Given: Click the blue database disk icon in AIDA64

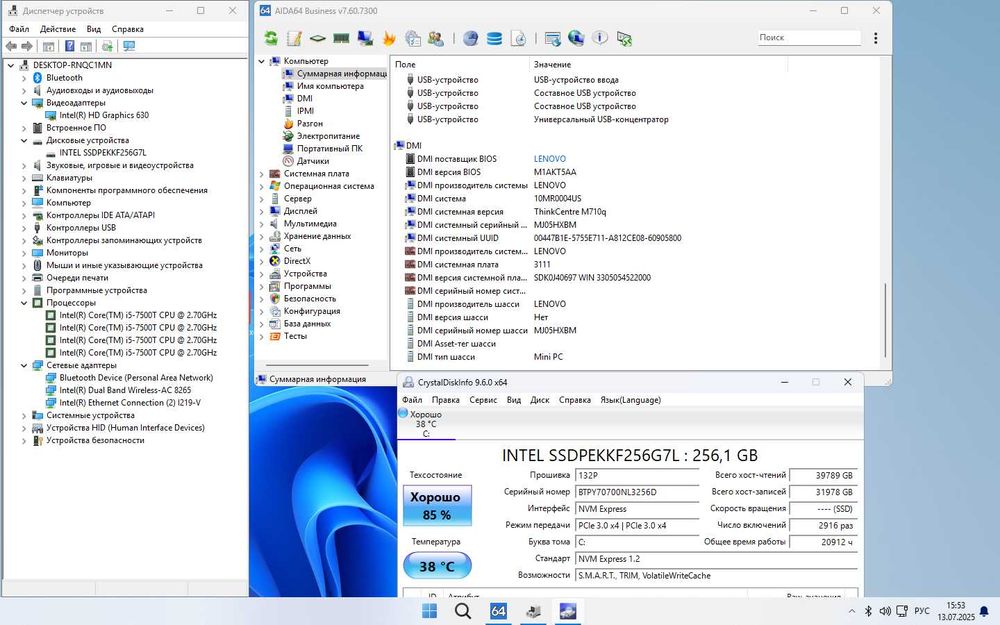Looking at the screenshot, I should click(x=494, y=38).
